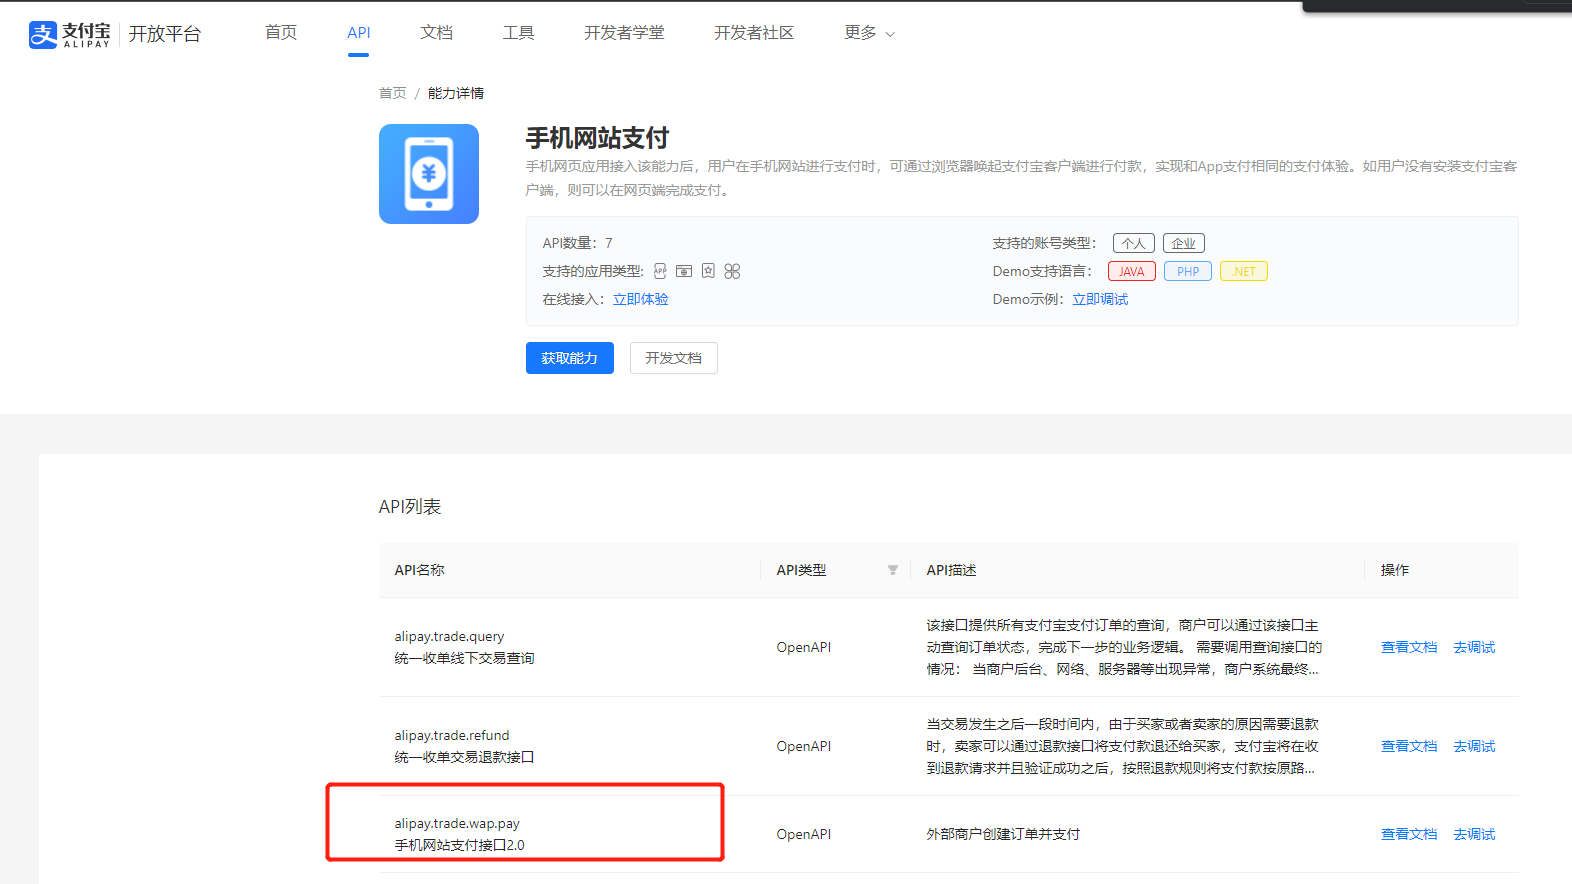Viewport: 1572px width, 884px height.
Task: Click the 手机网站支付 phone payment icon
Action: click(x=429, y=174)
